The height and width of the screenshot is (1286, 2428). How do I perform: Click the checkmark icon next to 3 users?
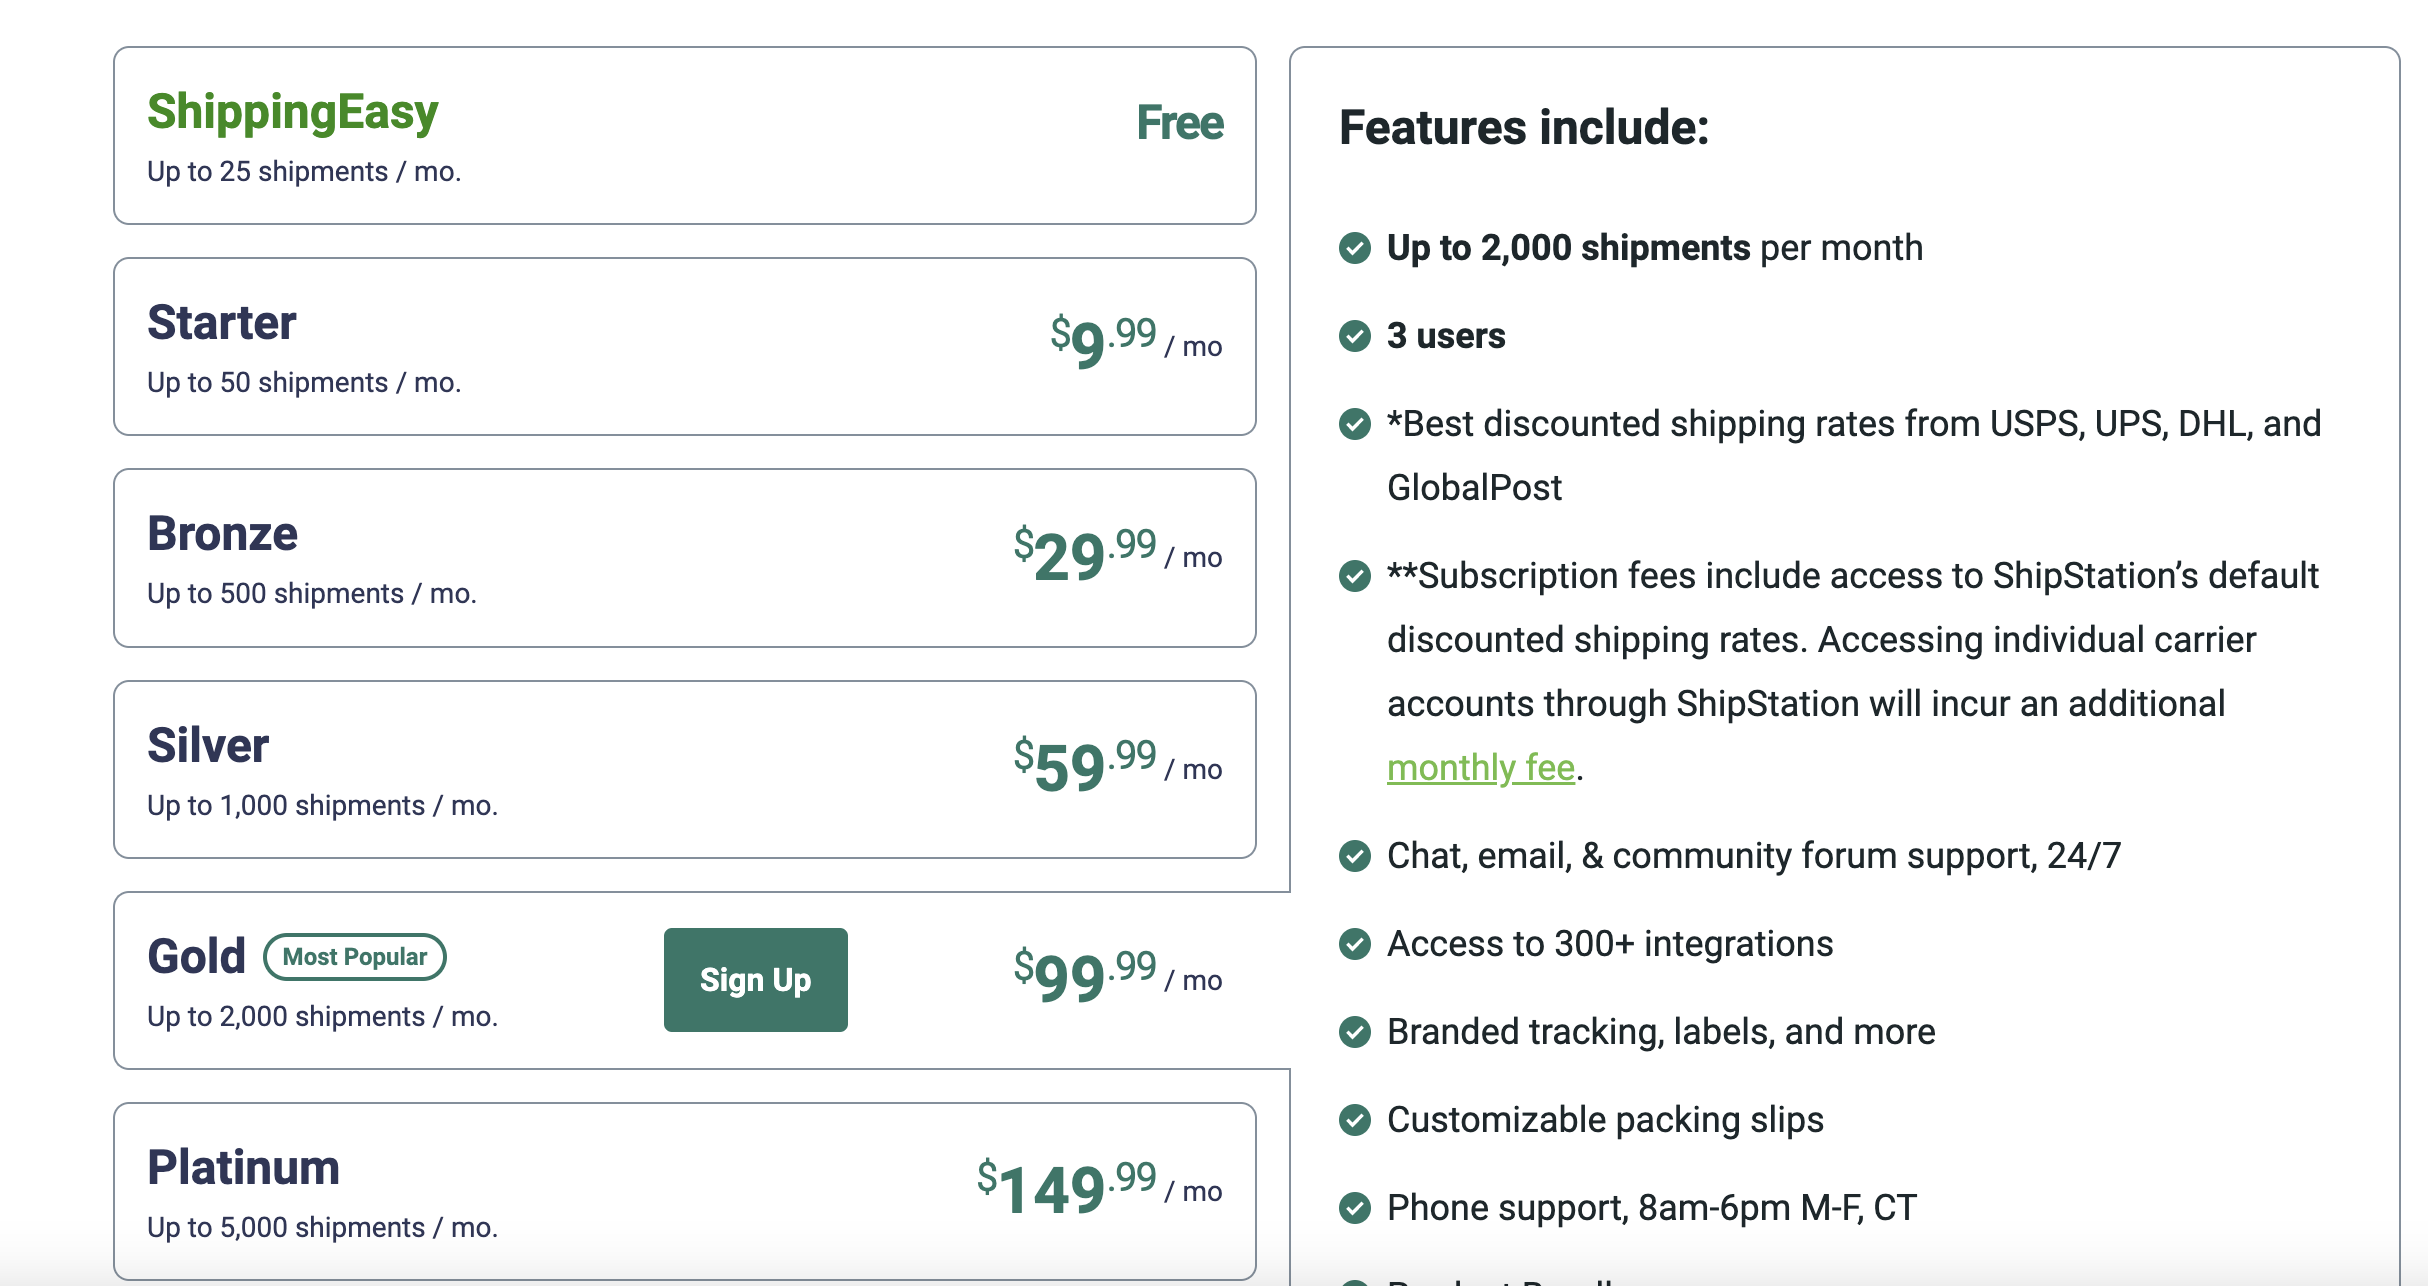tap(1355, 334)
